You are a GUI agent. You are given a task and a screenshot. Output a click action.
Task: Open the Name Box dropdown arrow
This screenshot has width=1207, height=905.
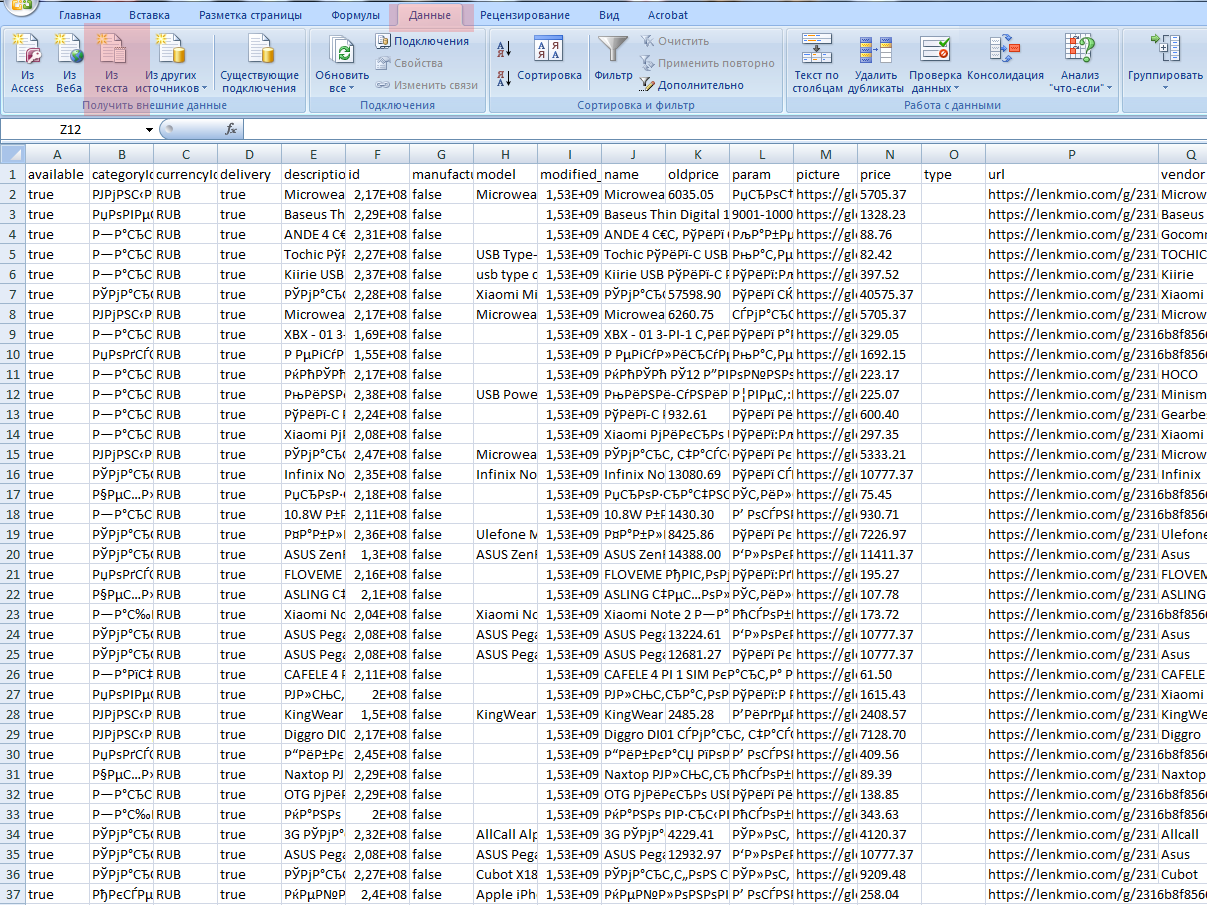150,130
